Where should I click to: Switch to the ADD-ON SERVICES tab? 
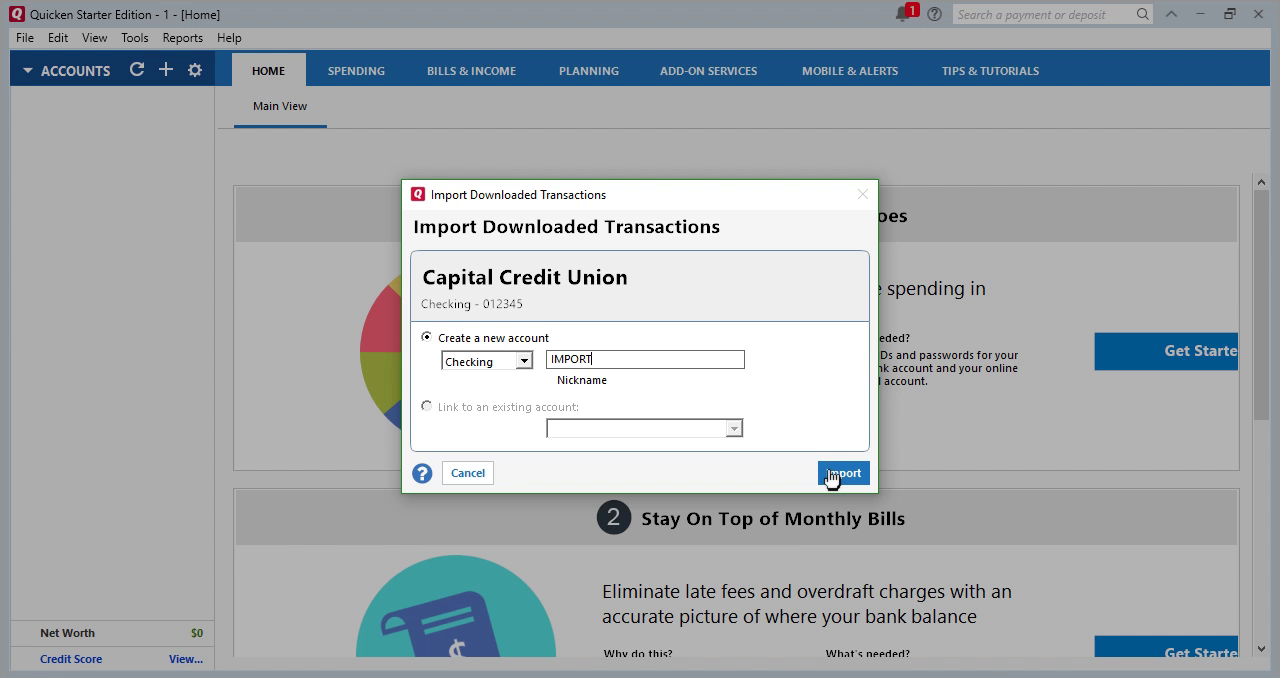coord(708,71)
